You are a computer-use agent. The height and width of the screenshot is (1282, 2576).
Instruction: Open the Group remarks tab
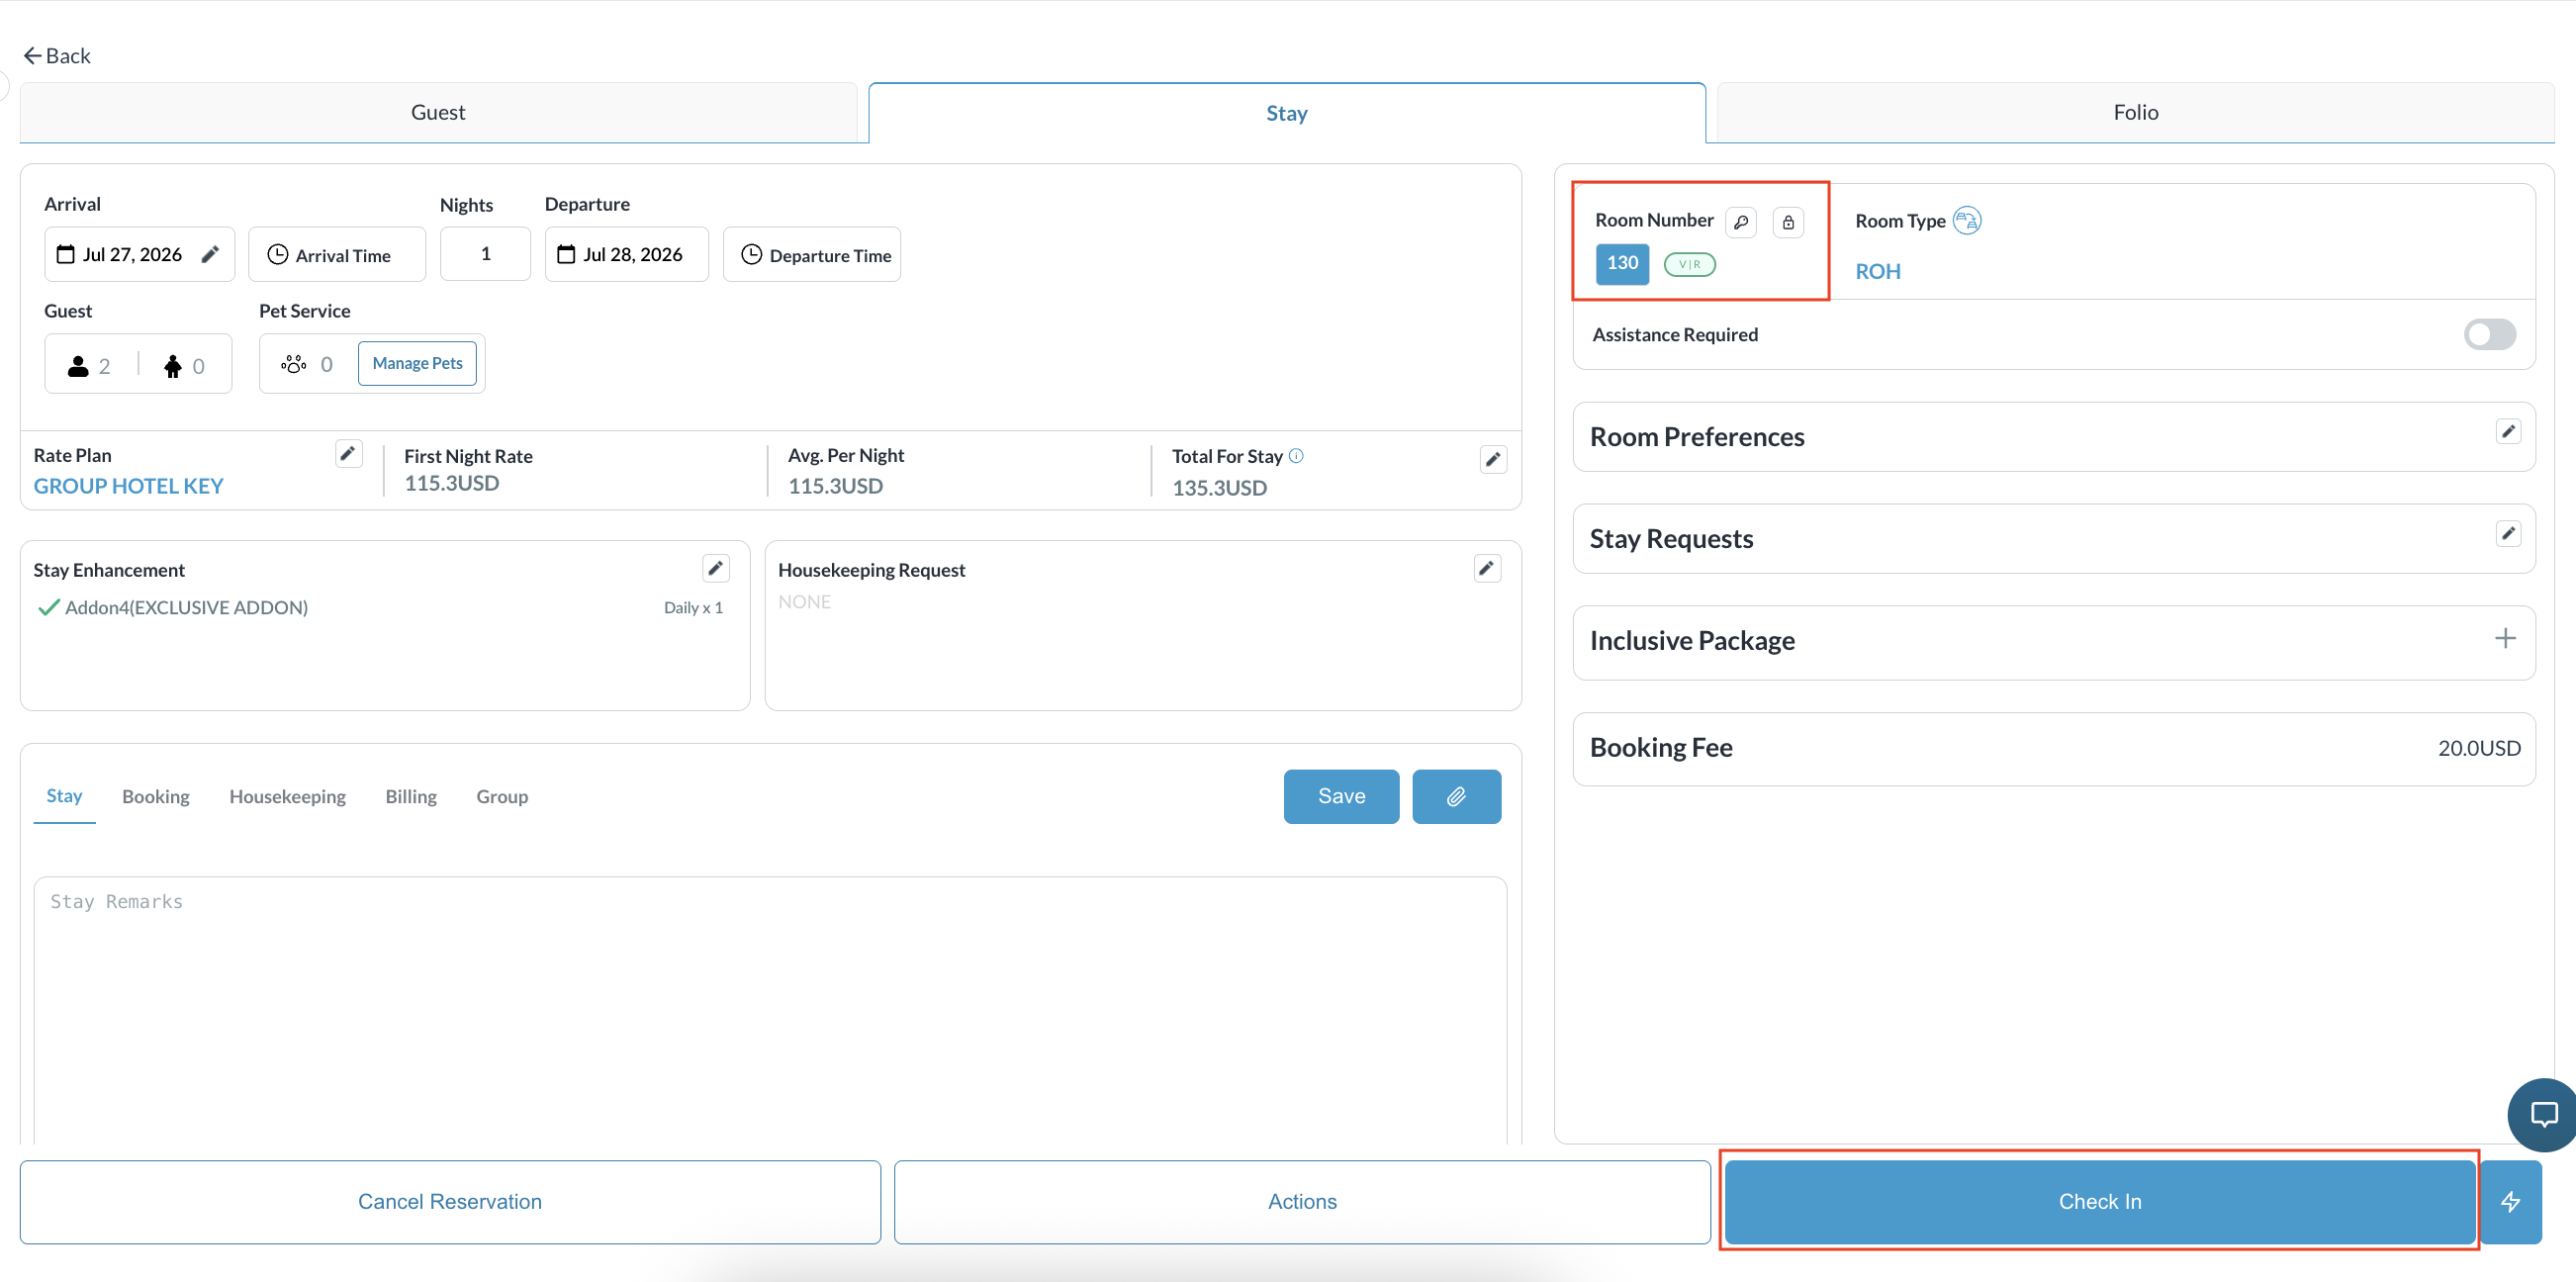(502, 797)
